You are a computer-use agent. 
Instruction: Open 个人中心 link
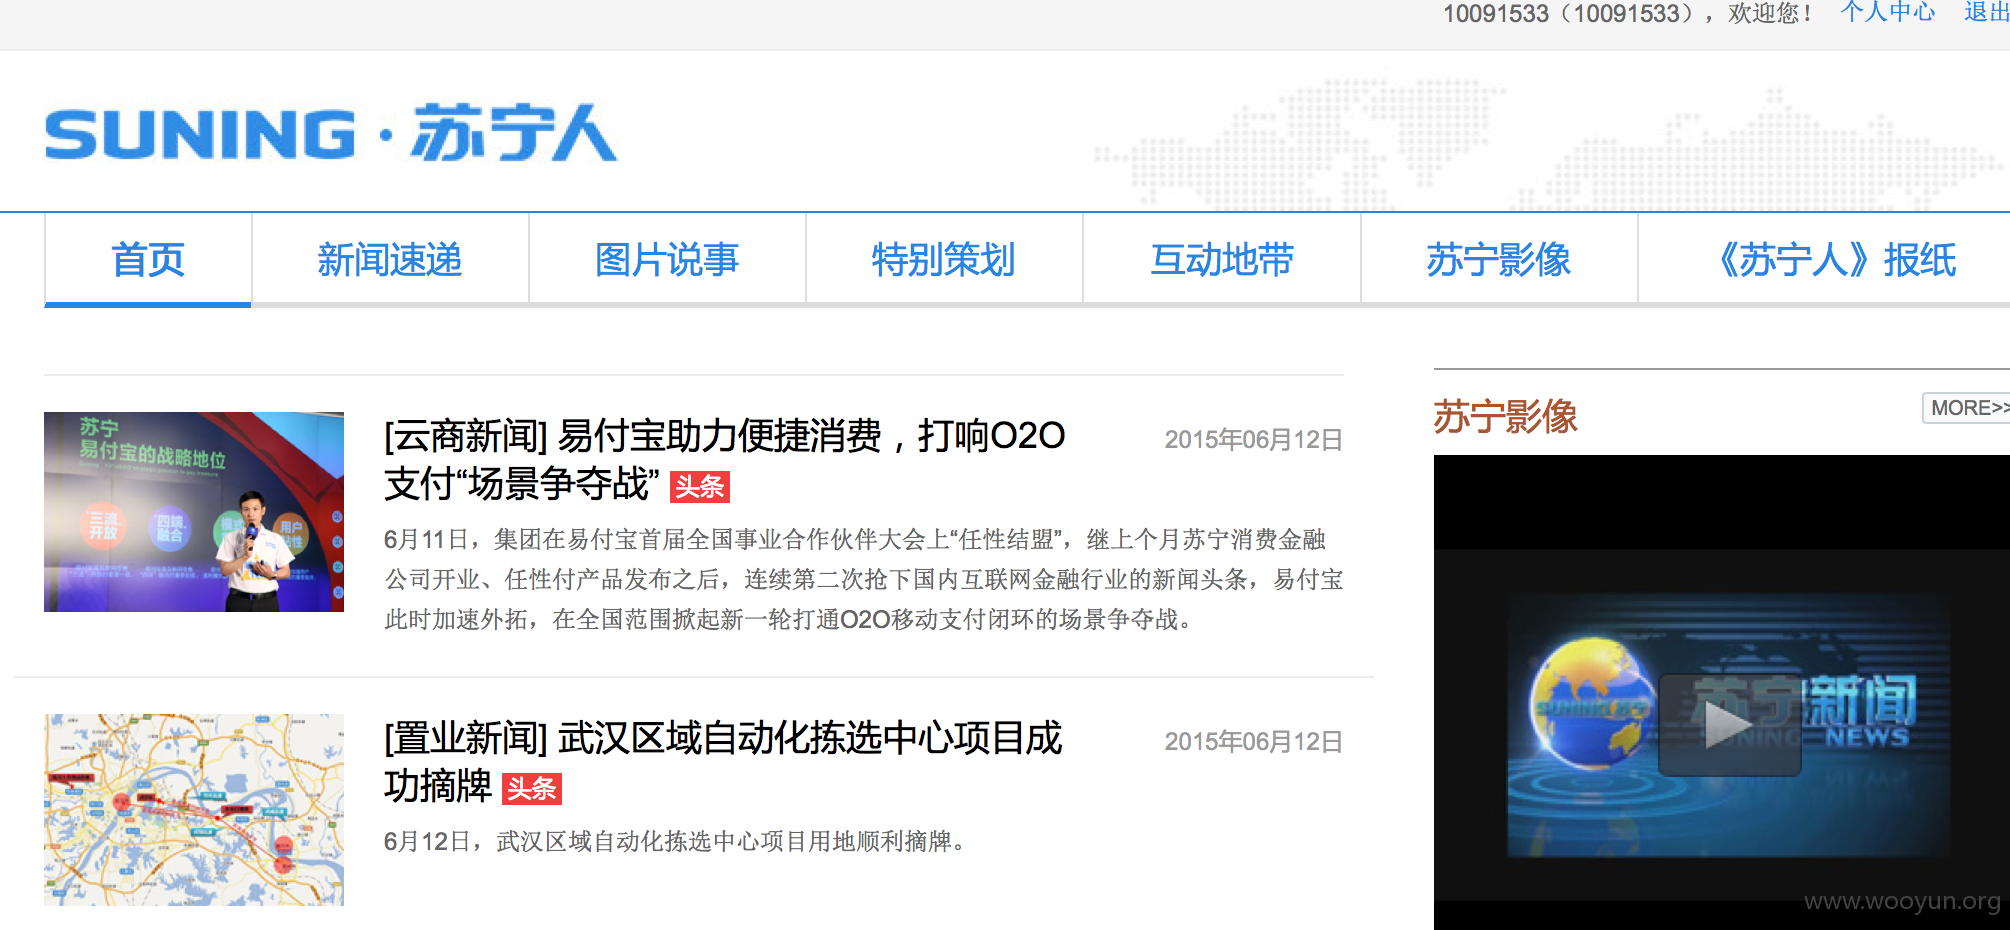pyautogui.click(x=1888, y=13)
